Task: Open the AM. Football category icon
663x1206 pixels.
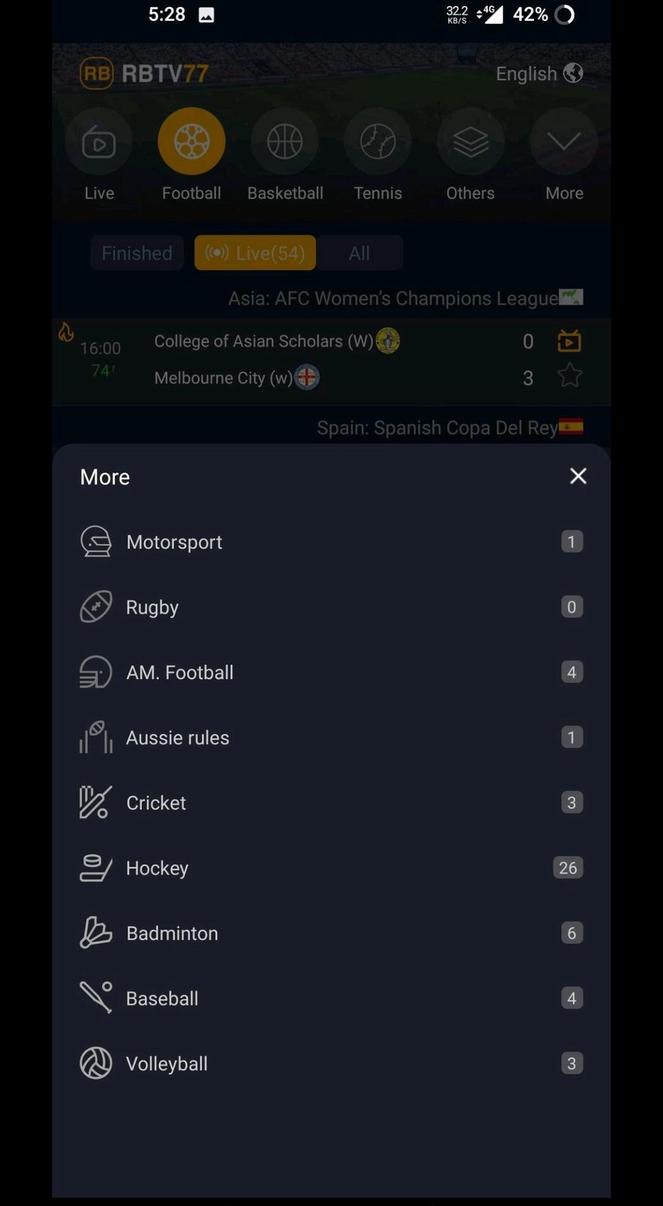Action: tap(95, 672)
